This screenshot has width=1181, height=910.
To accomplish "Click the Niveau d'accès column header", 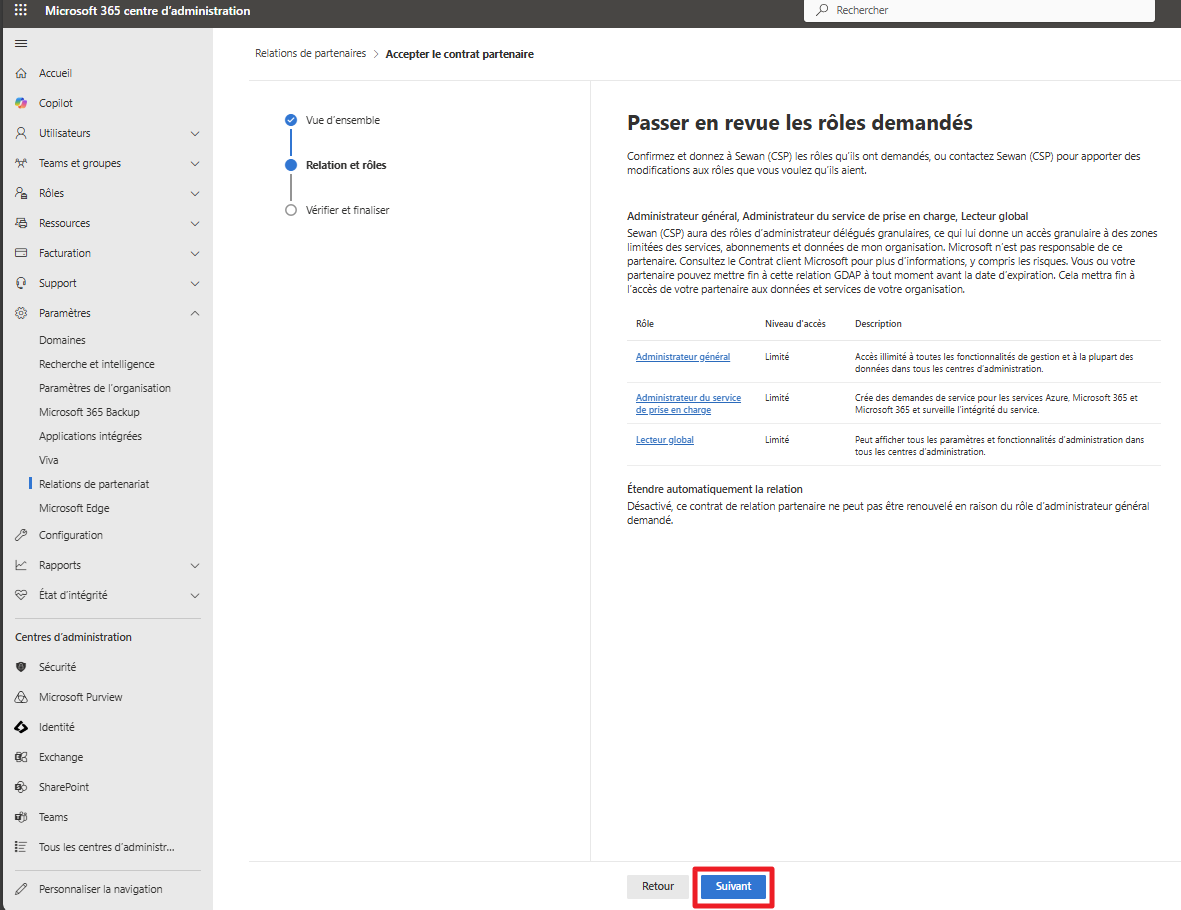I will tap(795, 324).
